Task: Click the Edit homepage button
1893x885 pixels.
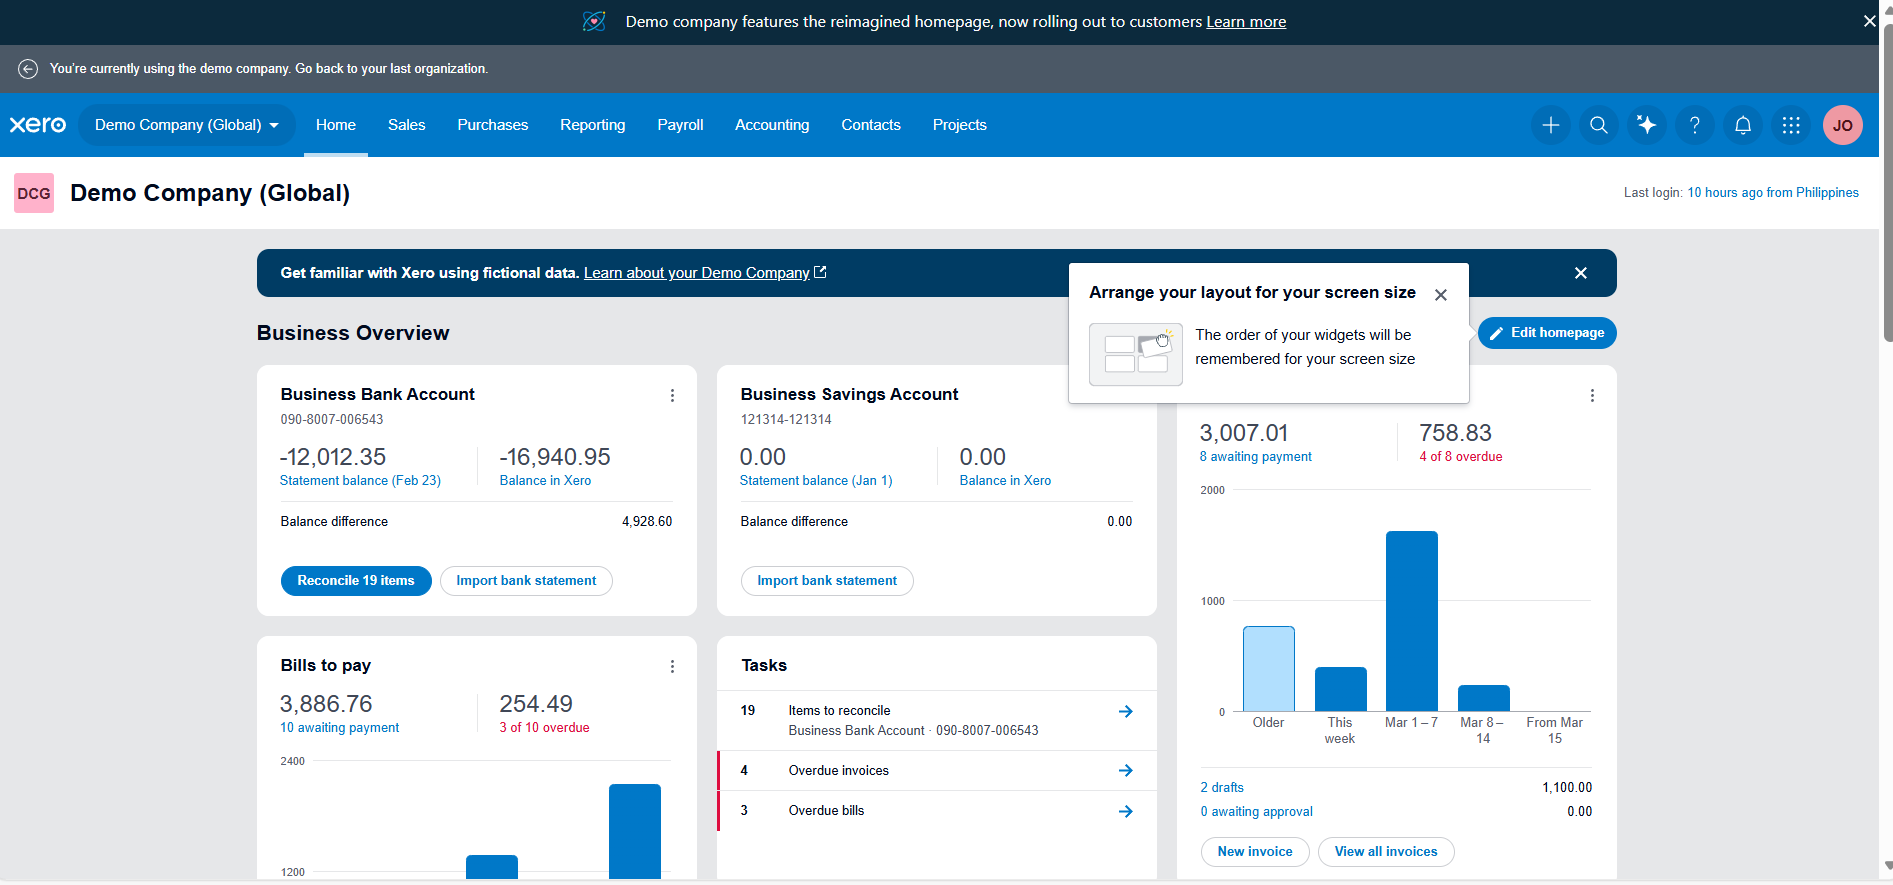Action: 1546,333
